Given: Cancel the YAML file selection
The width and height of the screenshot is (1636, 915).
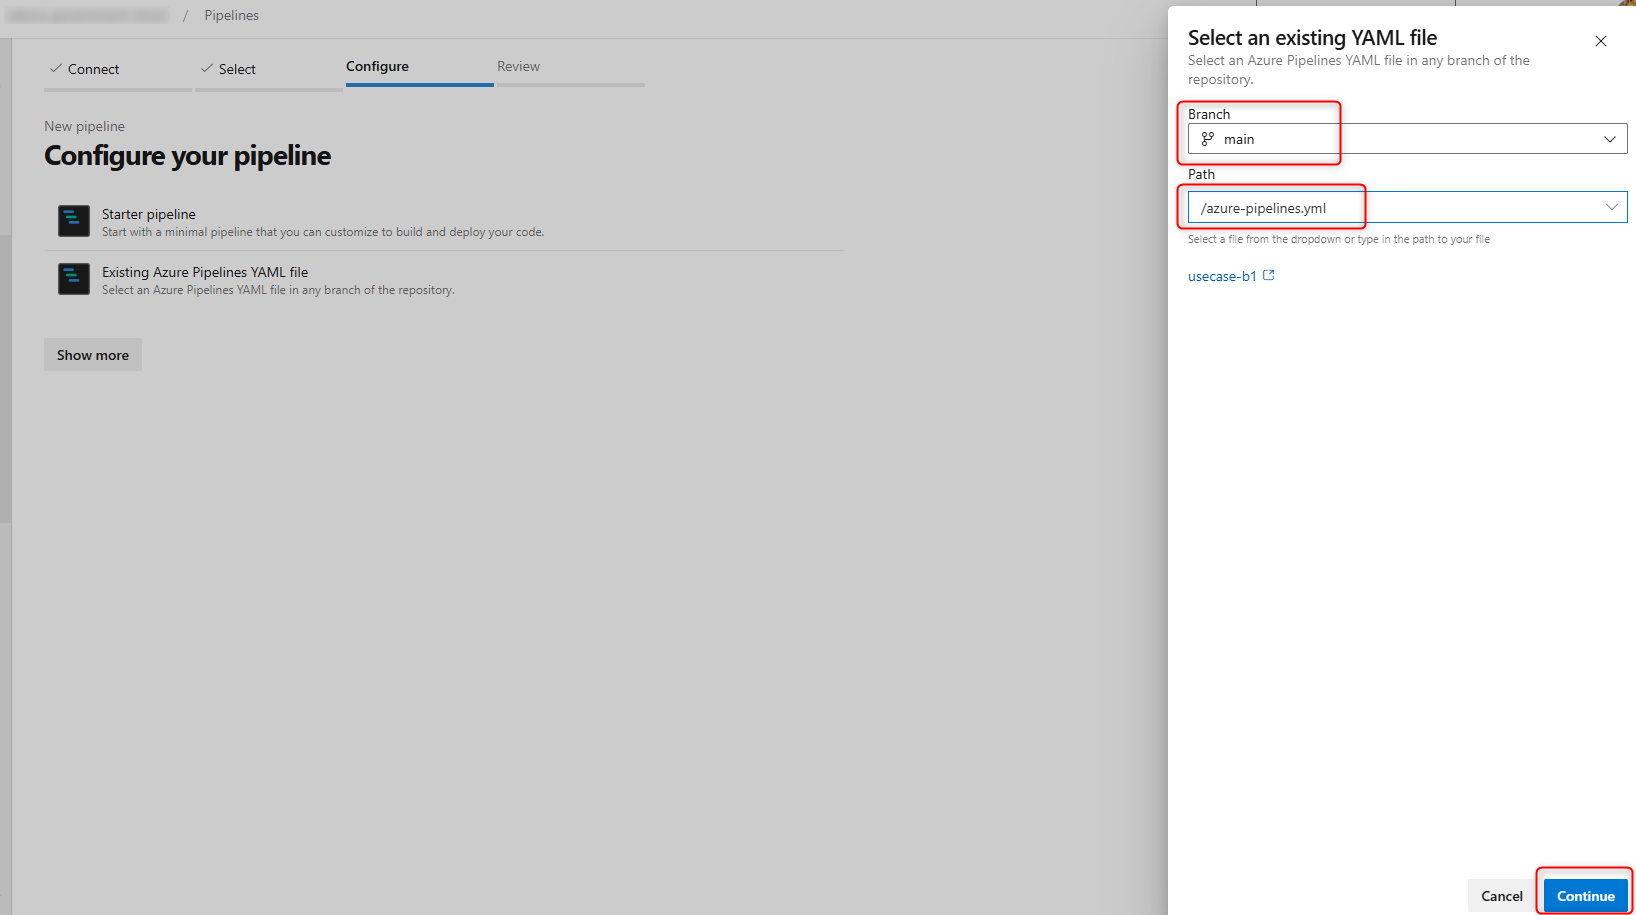Looking at the screenshot, I should (x=1501, y=895).
